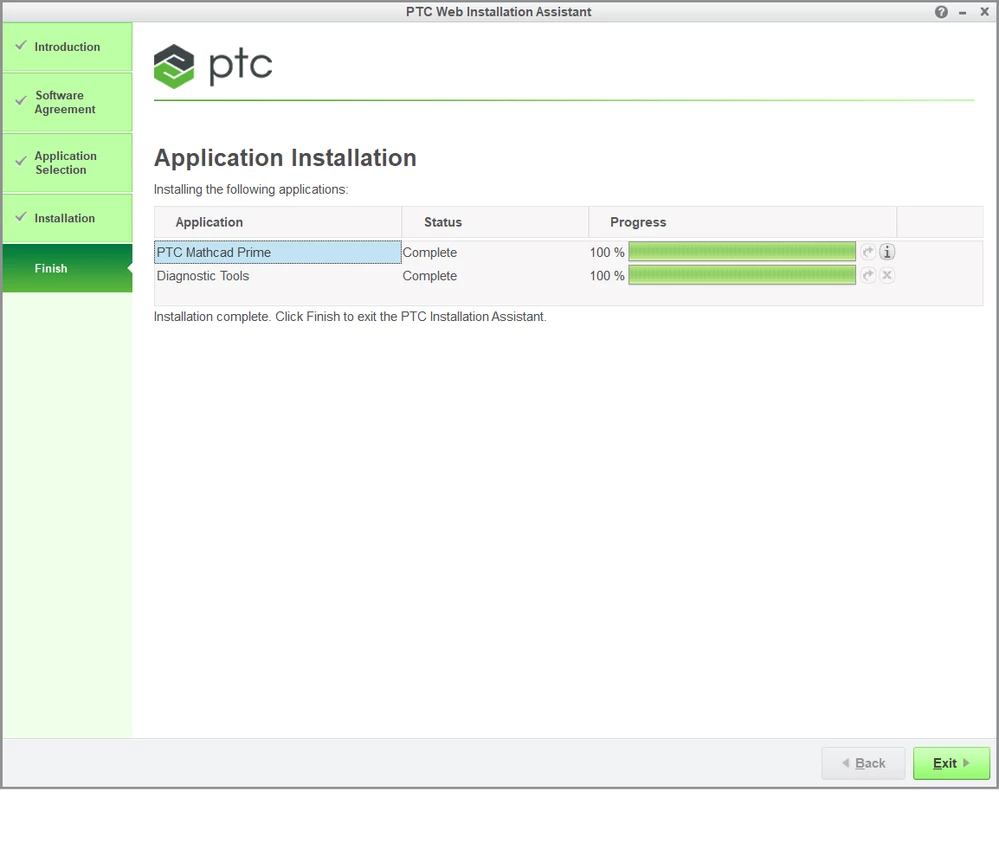The width and height of the screenshot is (999, 848).
Task: Select the Finish step in sidebar
Action: (x=68, y=268)
